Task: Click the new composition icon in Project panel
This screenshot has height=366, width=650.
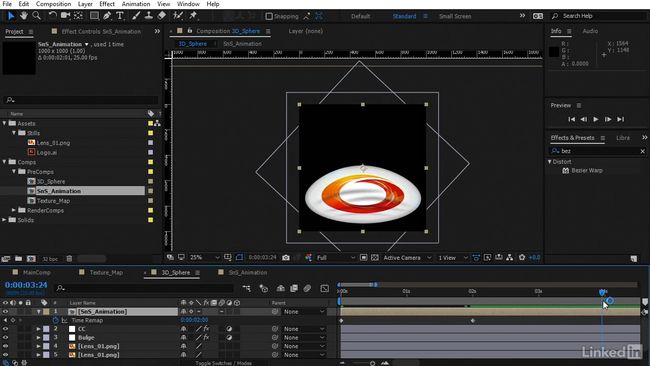Action: click(31, 258)
